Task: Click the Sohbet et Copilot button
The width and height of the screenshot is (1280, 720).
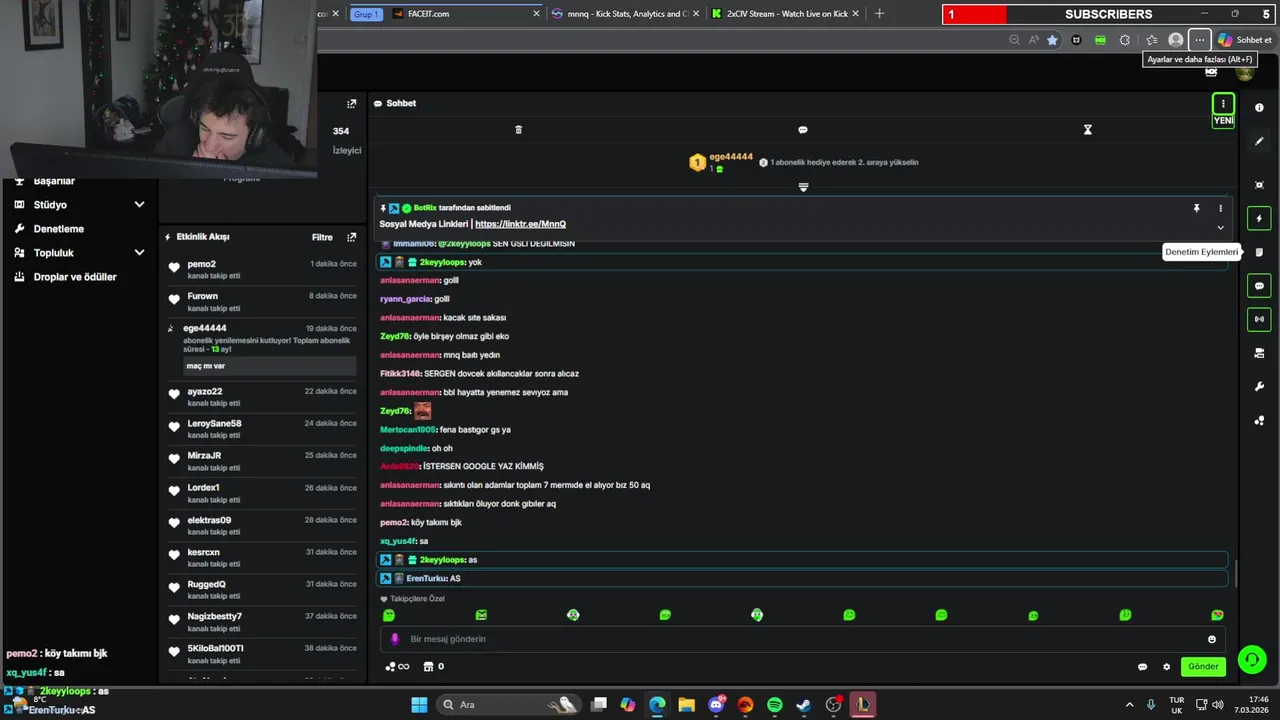Action: [1244, 40]
